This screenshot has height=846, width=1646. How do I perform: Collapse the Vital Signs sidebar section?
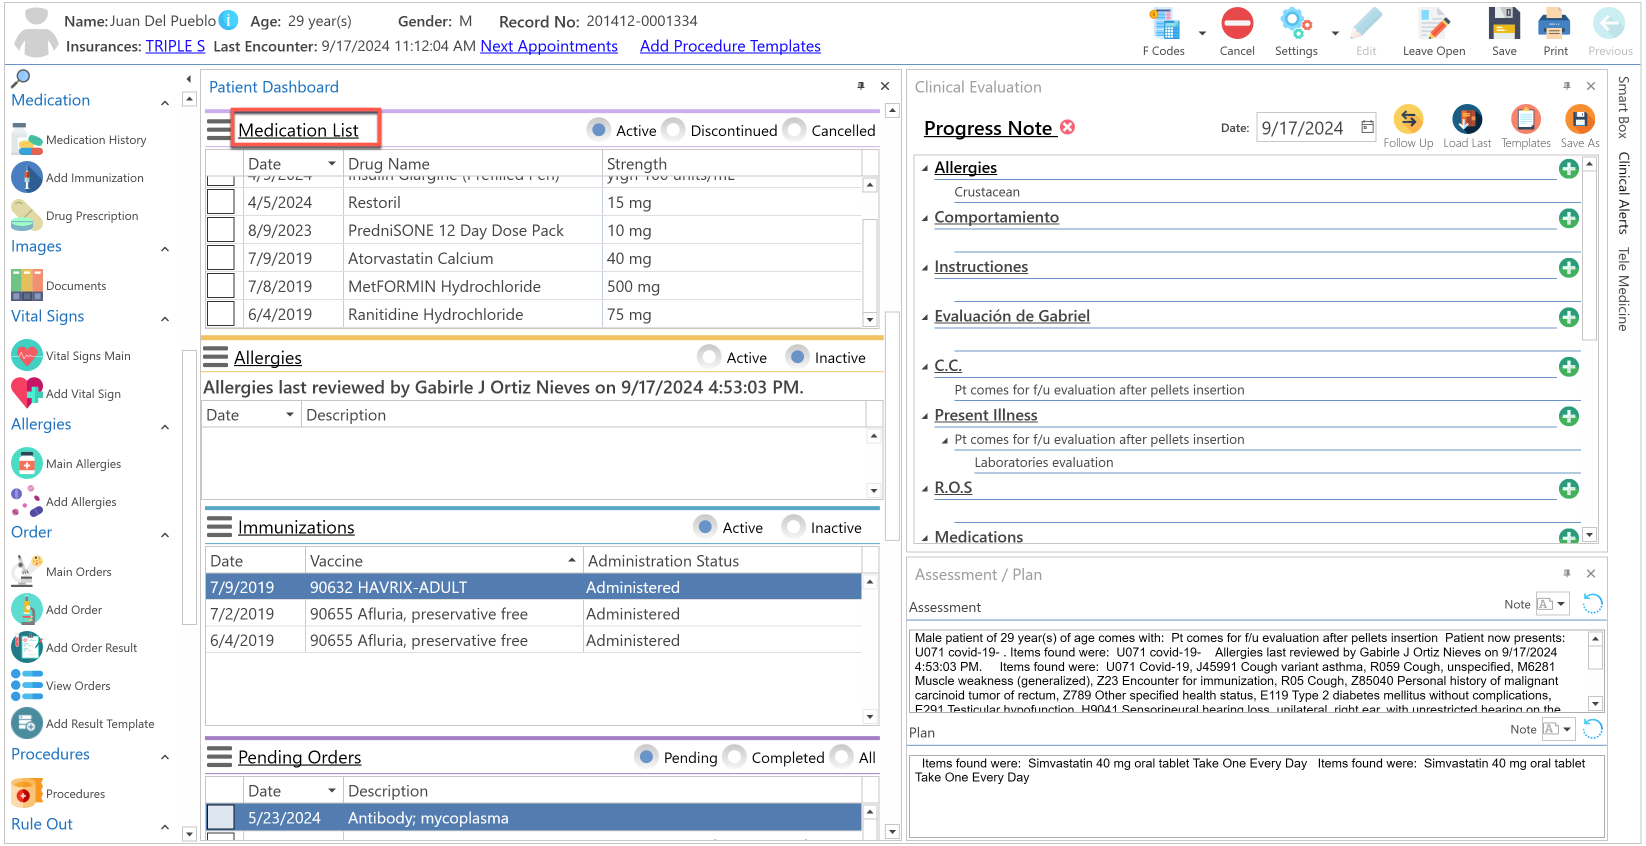click(165, 319)
